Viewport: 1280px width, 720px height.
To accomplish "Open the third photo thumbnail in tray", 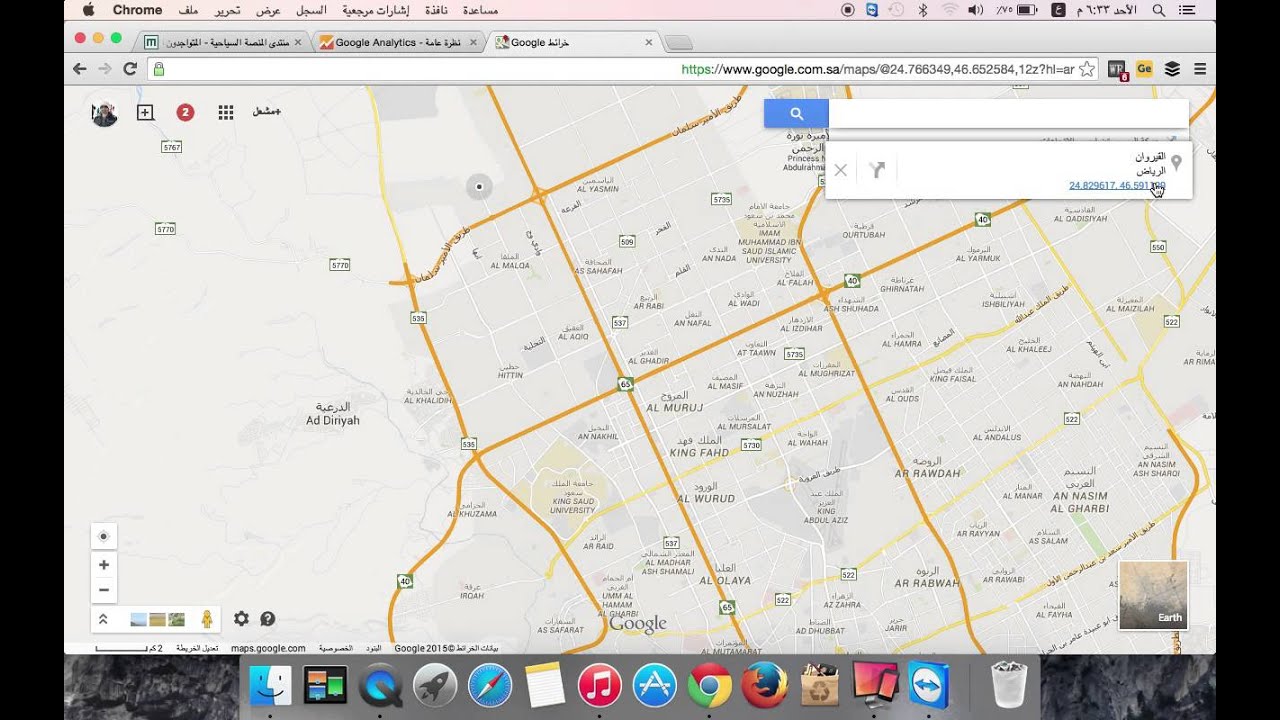I will click(176, 620).
